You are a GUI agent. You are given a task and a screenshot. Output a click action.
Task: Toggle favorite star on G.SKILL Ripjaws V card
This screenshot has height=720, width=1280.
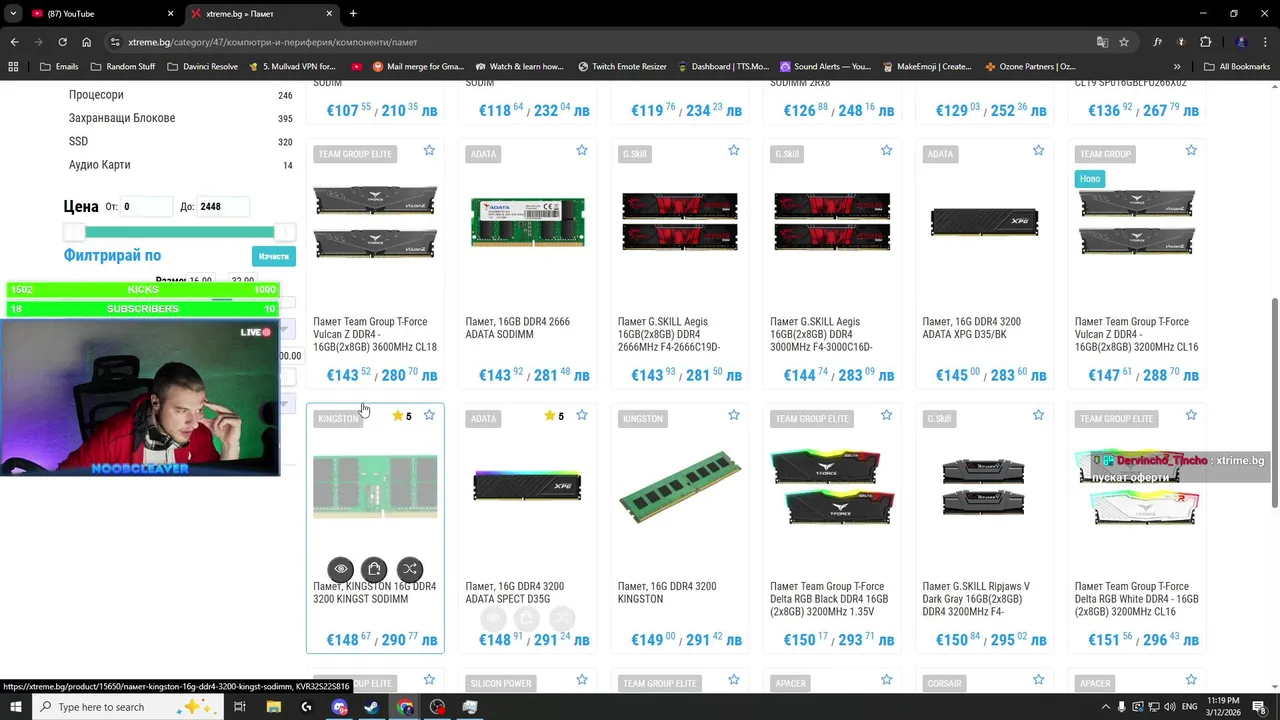click(x=1038, y=415)
